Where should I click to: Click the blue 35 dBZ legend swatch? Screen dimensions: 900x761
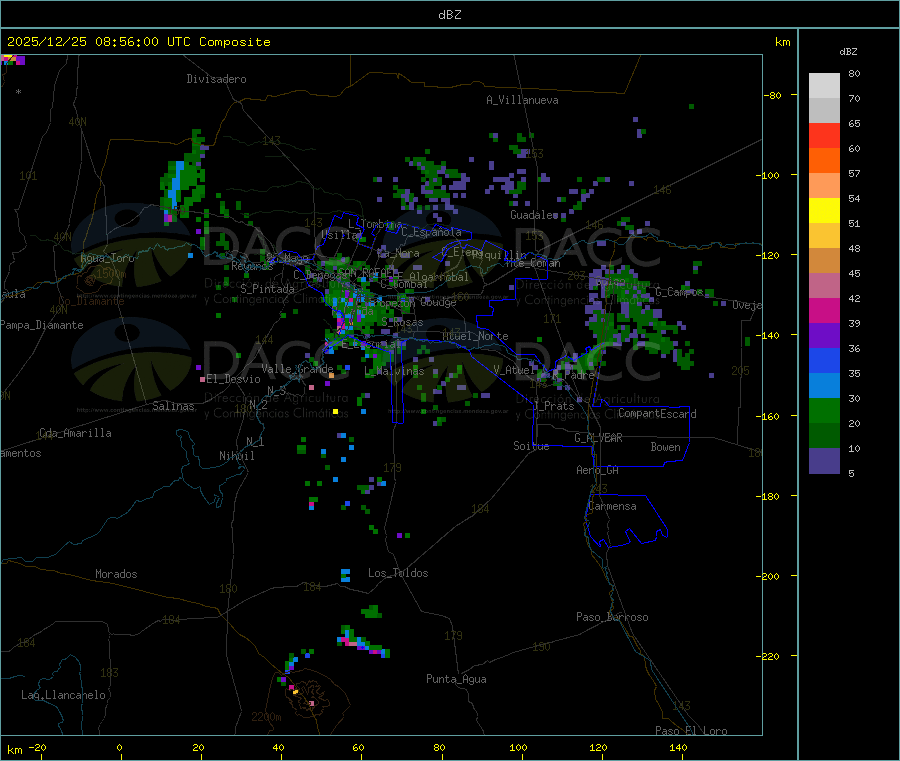click(824, 360)
